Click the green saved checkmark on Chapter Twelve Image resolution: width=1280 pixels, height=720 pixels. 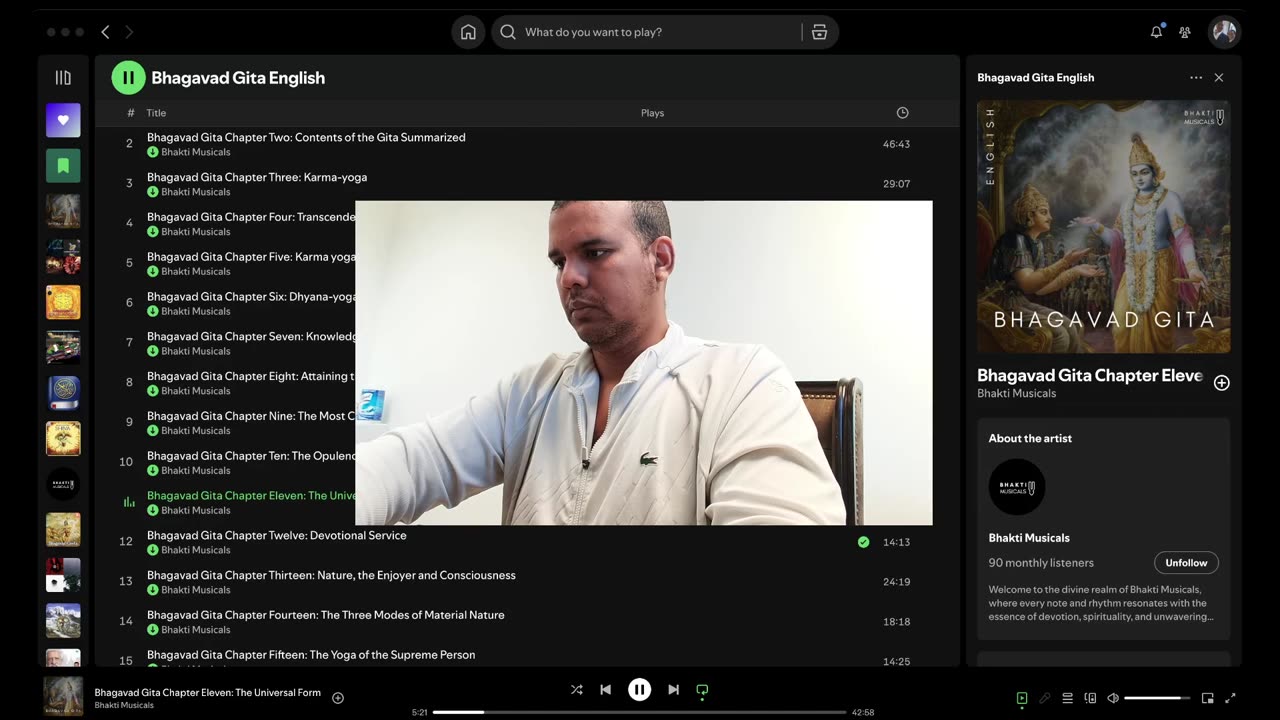point(863,542)
